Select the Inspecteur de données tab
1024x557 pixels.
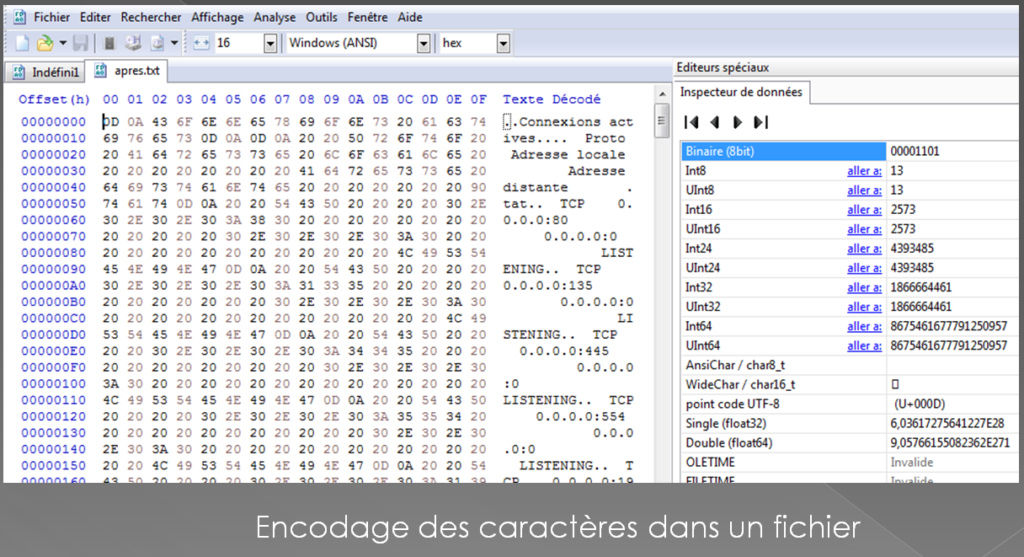[x=741, y=93]
